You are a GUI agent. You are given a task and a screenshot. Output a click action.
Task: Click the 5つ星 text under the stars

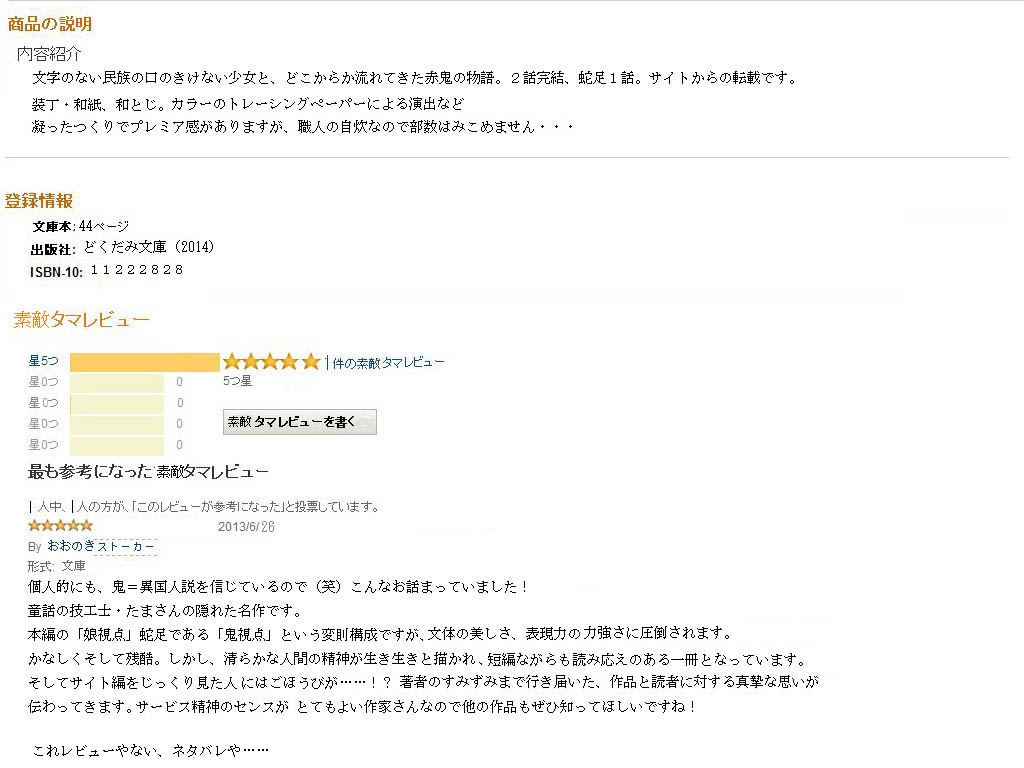(x=238, y=380)
